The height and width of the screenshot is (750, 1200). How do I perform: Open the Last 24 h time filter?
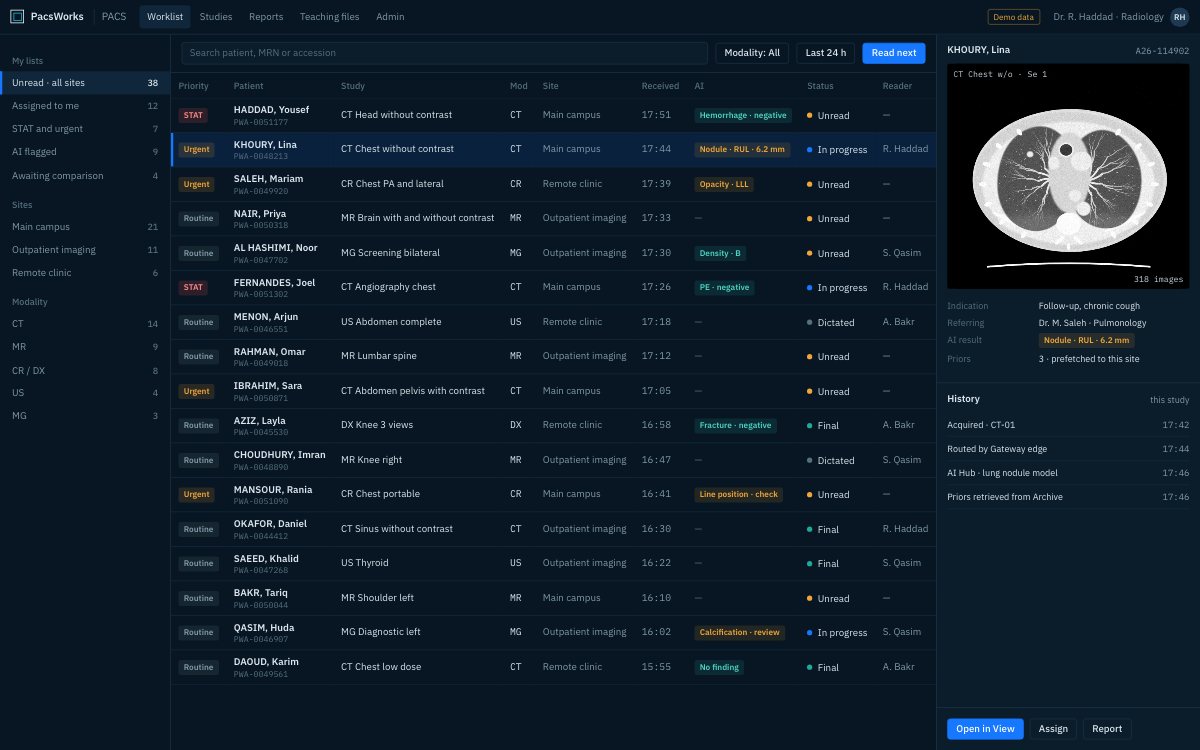(825, 53)
